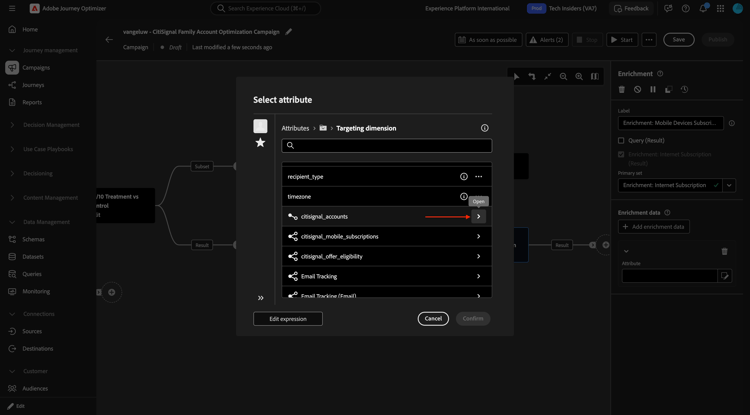Click Search Experience Cloud field
The width and height of the screenshot is (750, 415).
(265, 8)
